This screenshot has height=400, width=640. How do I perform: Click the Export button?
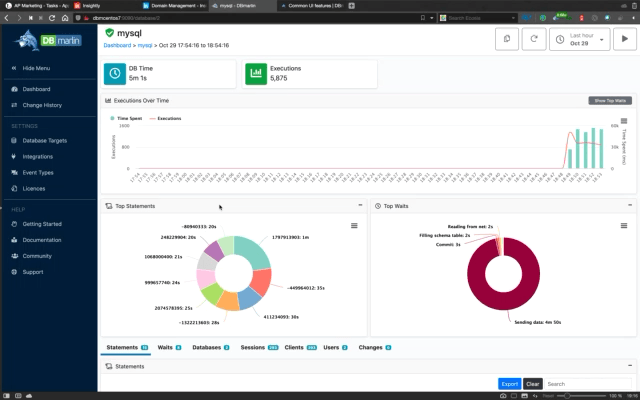coord(509,384)
